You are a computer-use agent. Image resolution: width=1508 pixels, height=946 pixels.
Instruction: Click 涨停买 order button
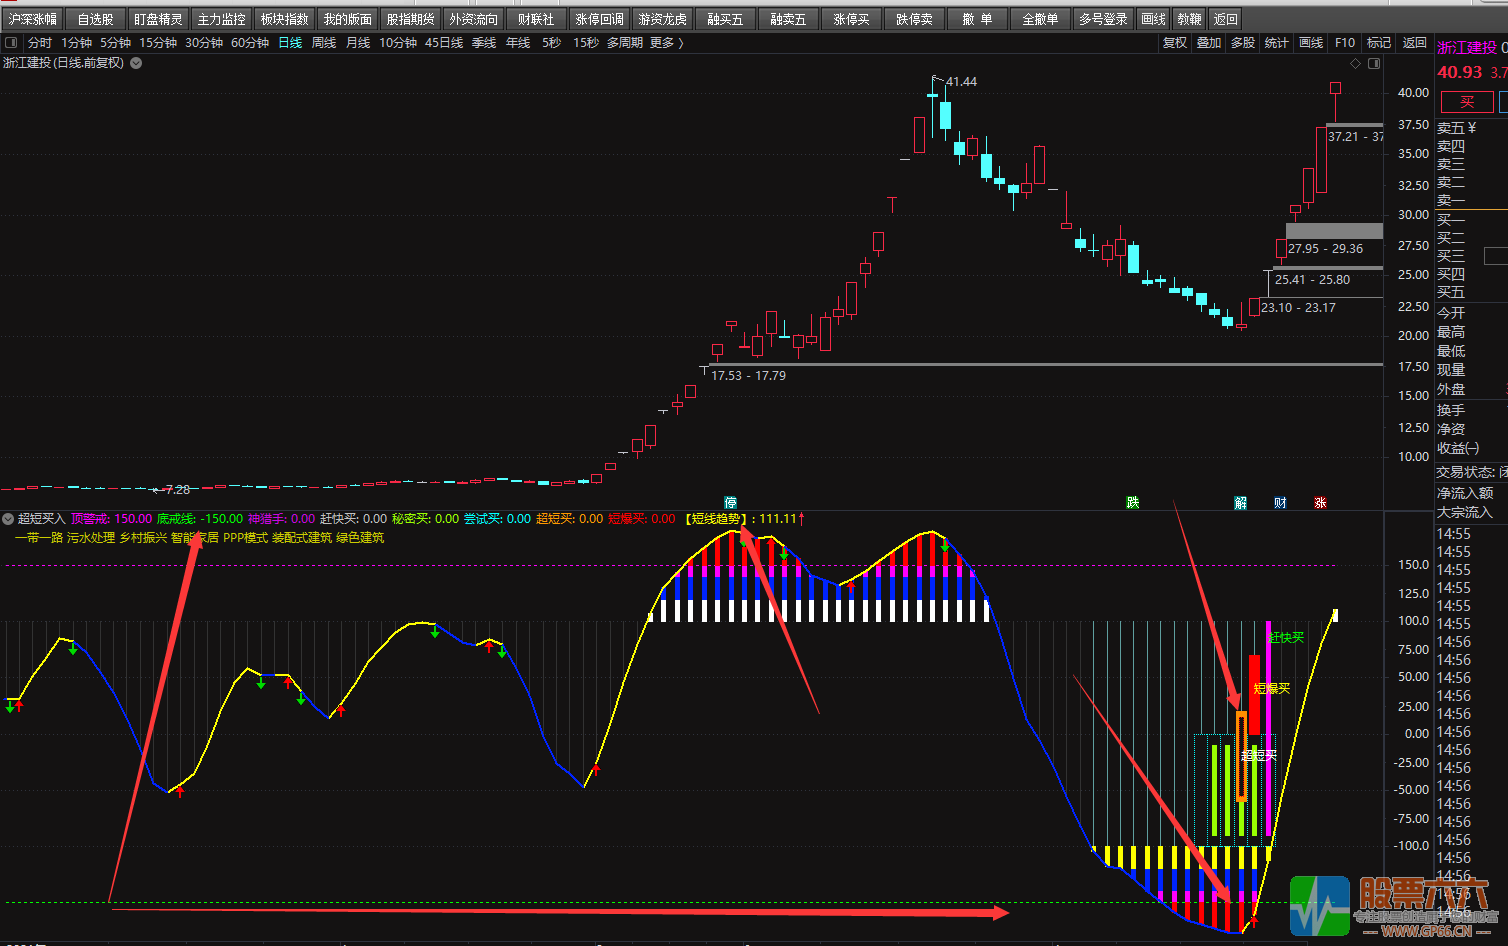852,19
